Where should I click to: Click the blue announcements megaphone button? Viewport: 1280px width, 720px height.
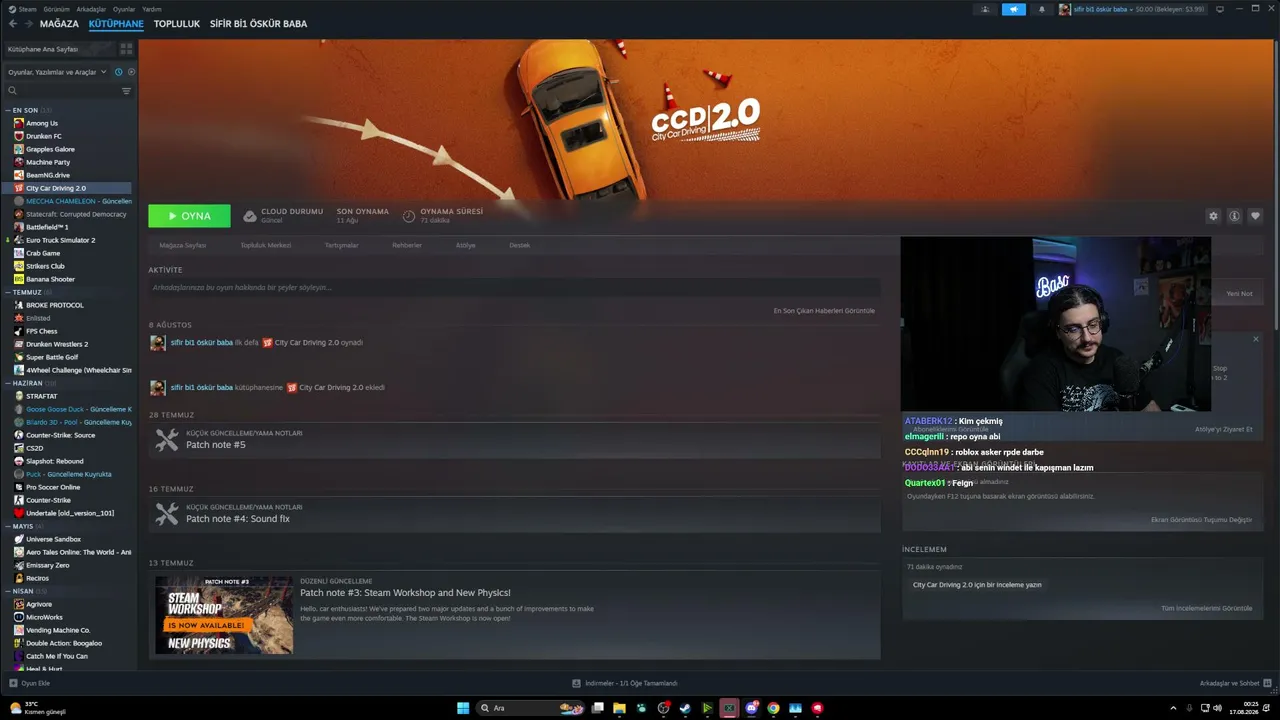pyautogui.click(x=1014, y=9)
